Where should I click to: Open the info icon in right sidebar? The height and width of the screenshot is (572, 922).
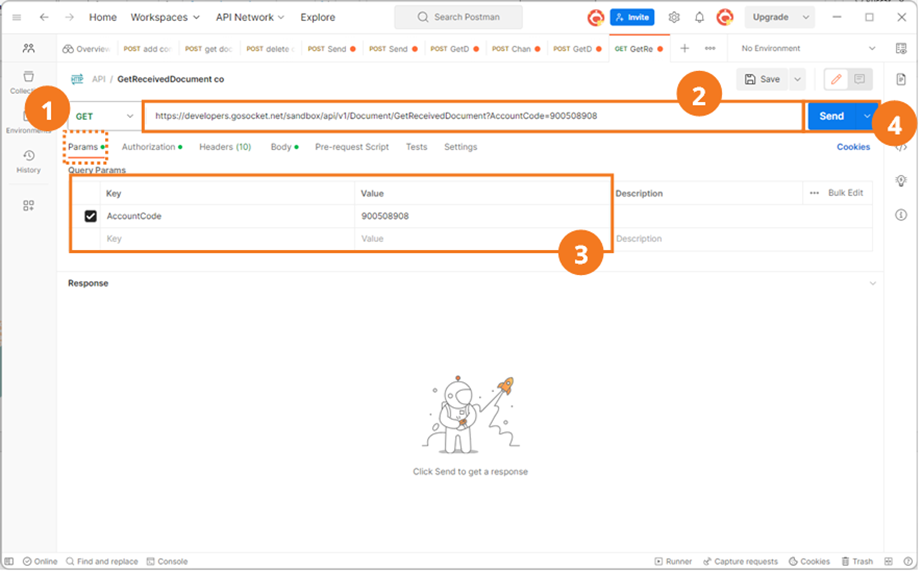901,215
